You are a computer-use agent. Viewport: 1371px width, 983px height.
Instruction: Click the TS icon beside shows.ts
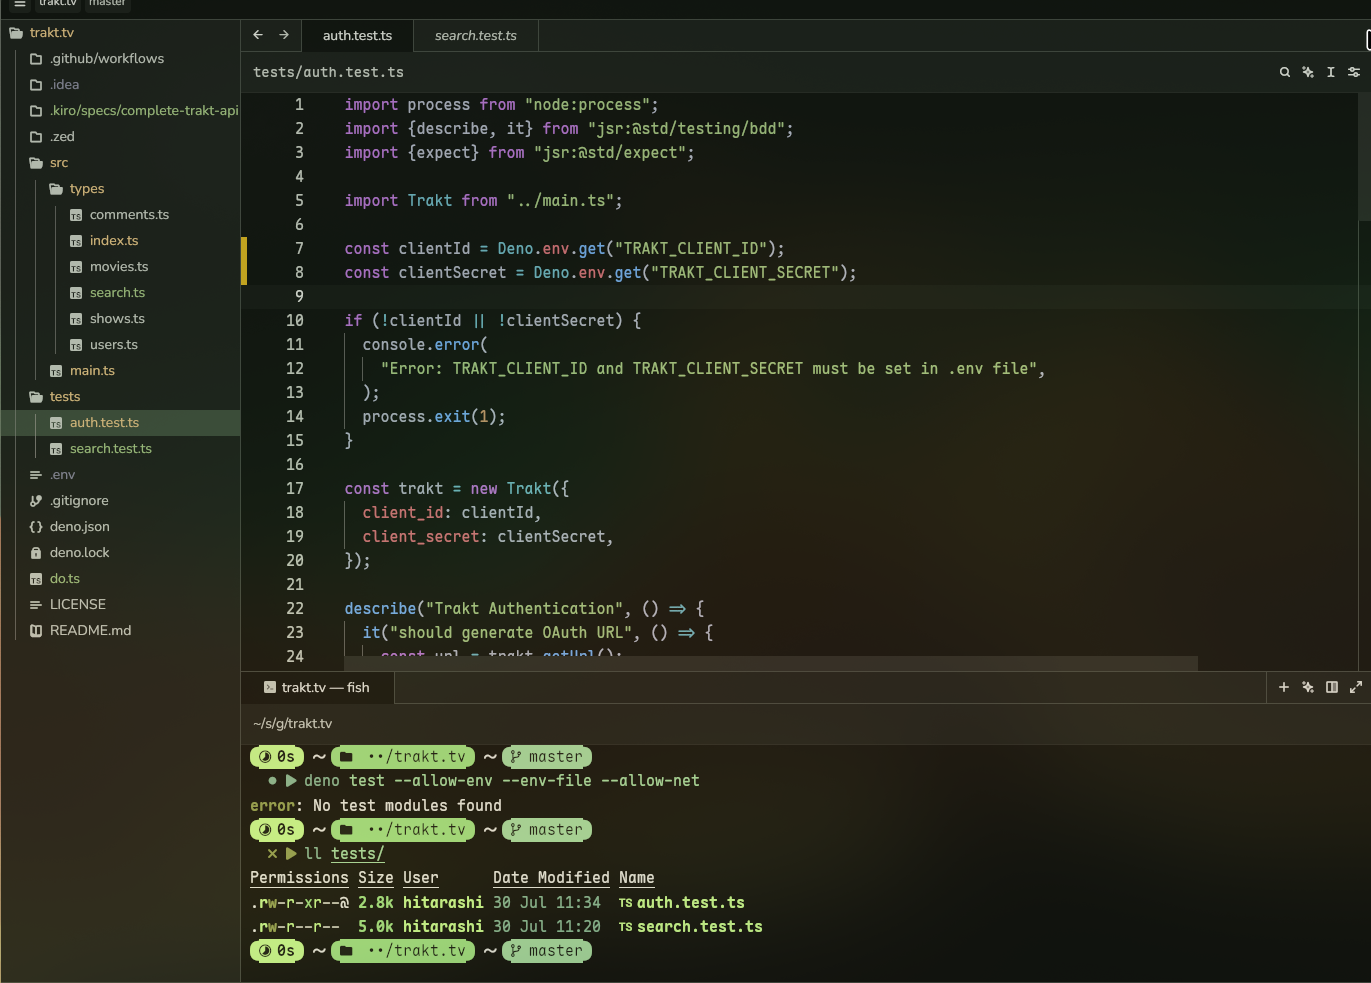coord(76,319)
